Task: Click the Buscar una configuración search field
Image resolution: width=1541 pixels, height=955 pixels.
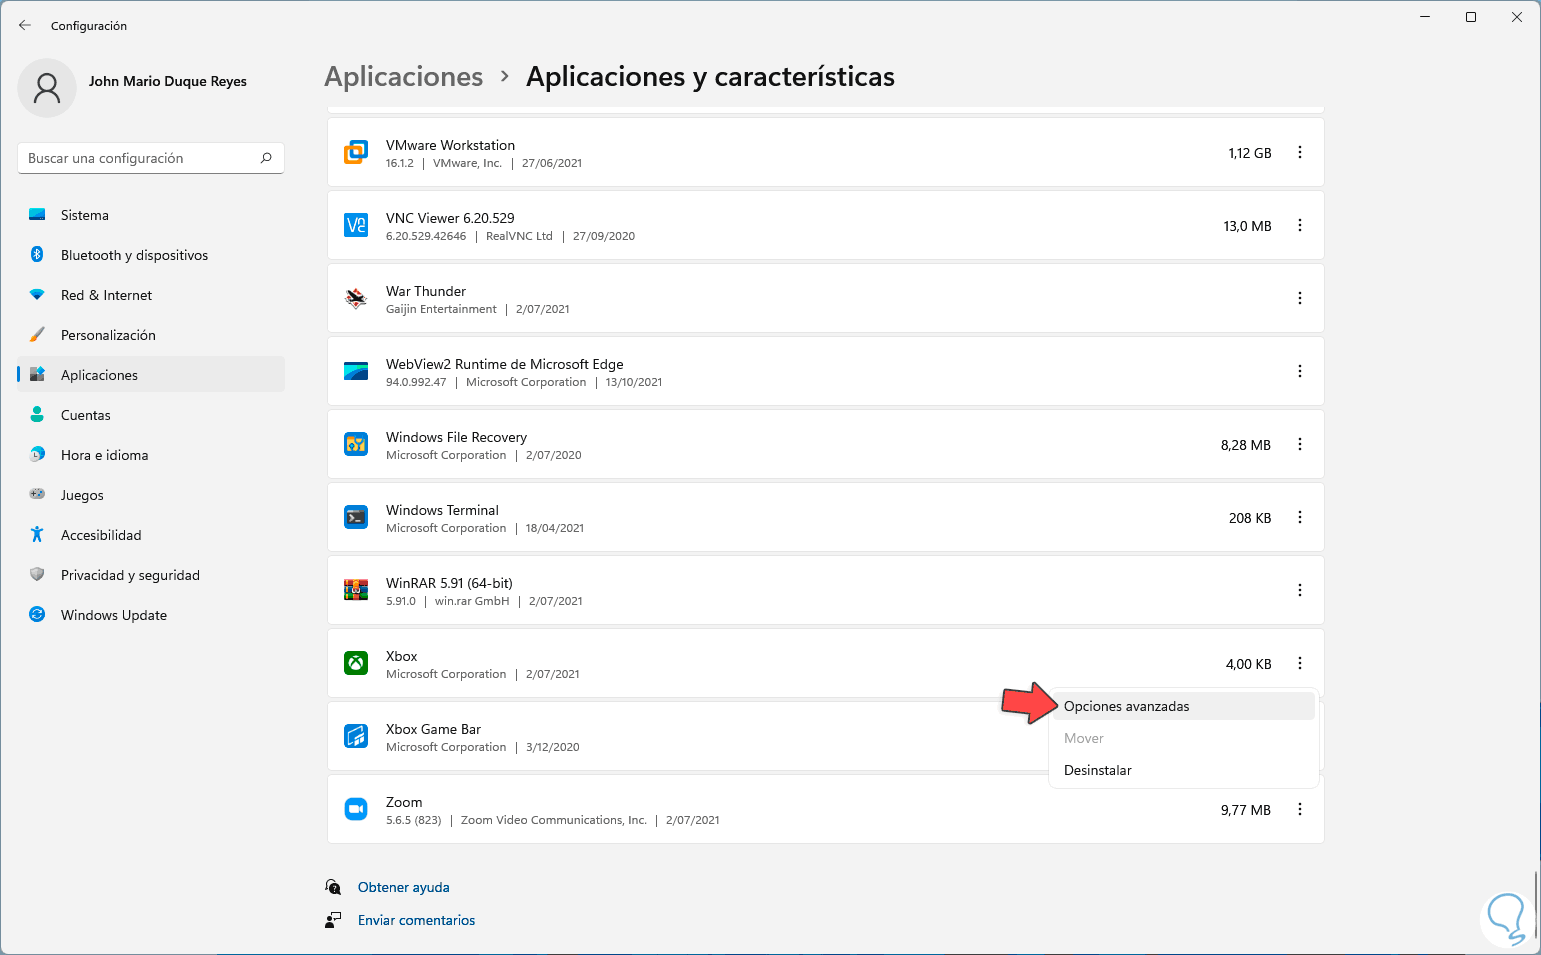Action: (x=140, y=158)
